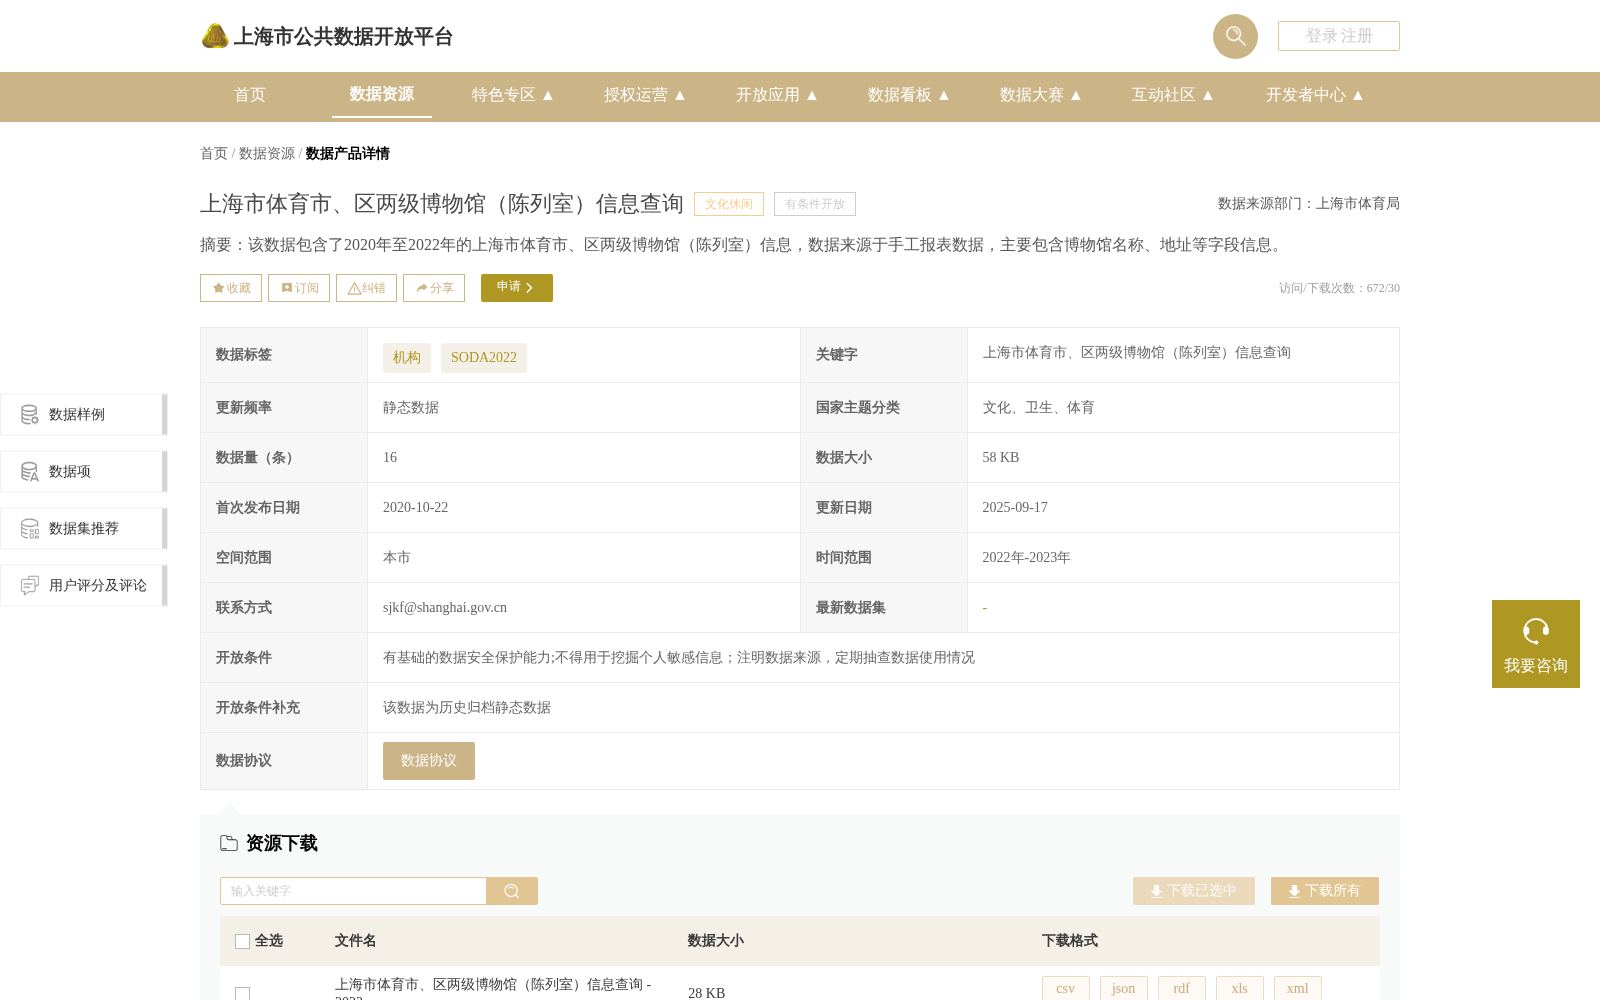
Task: Go to the 首页 nav tab
Action: point(250,95)
